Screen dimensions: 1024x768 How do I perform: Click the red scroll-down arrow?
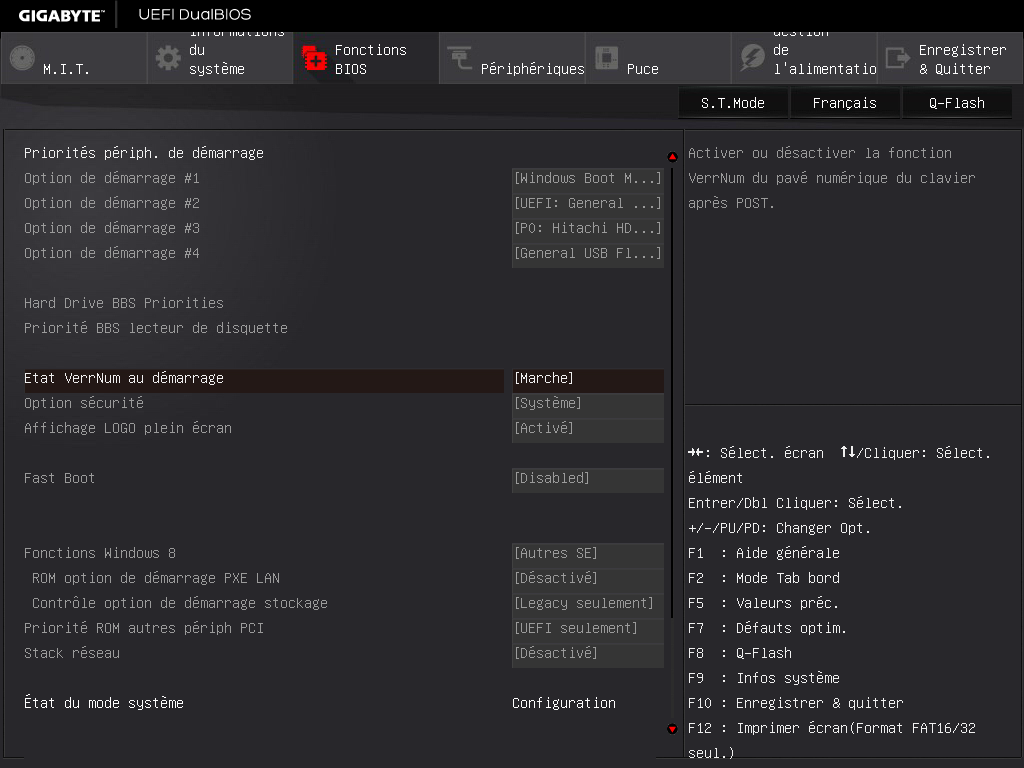[672, 729]
